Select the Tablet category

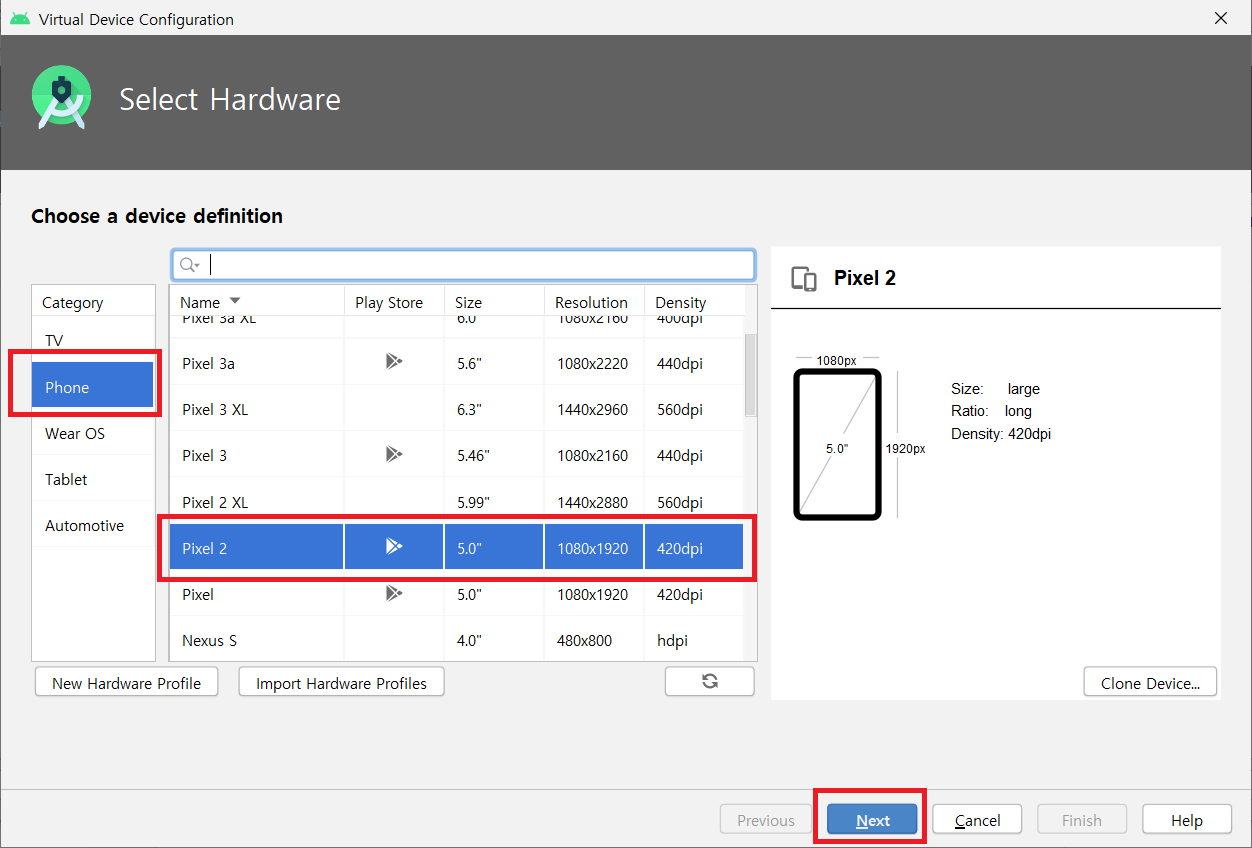(93, 479)
